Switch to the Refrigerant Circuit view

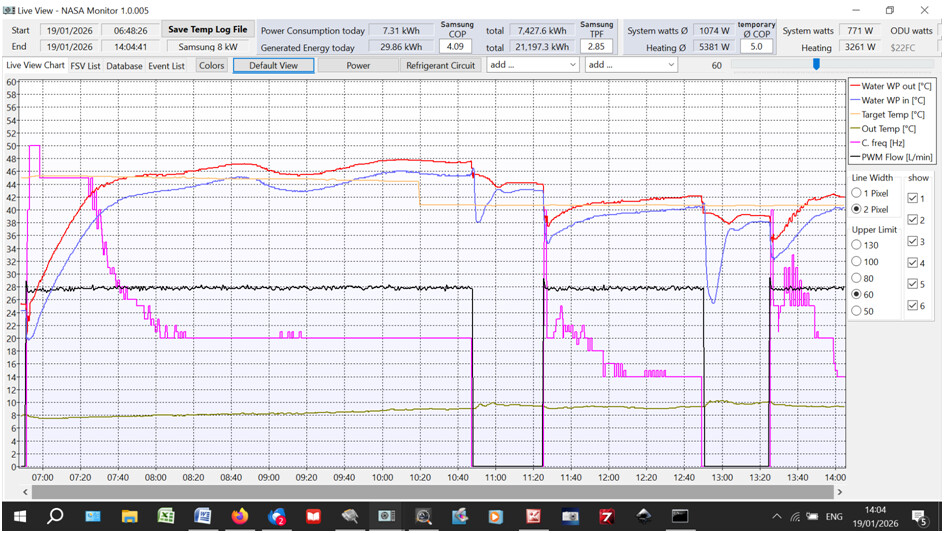[440, 66]
